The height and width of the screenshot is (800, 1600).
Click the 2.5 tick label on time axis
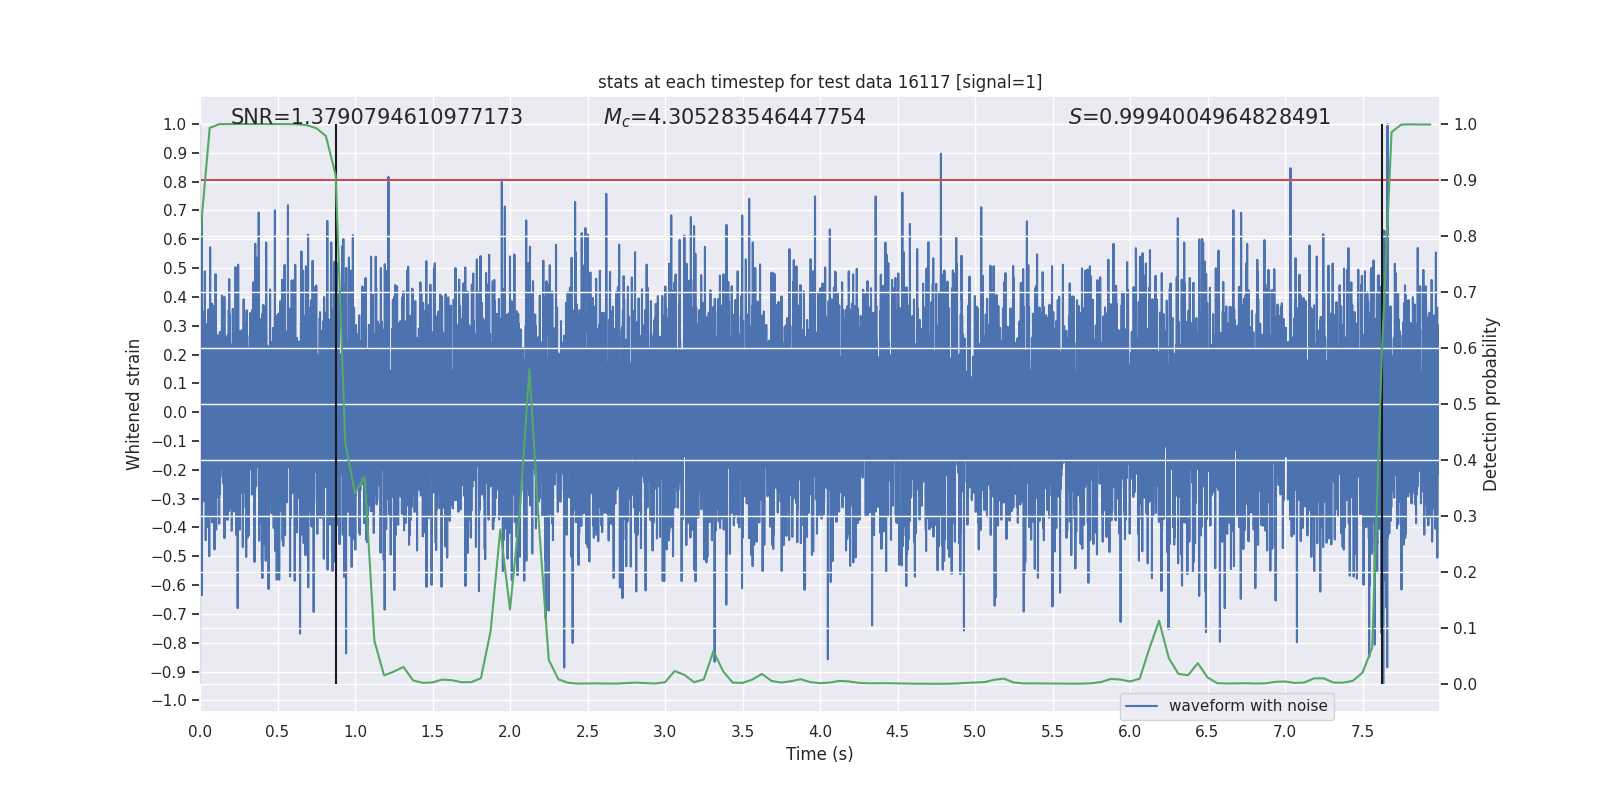click(x=587, y=732)
